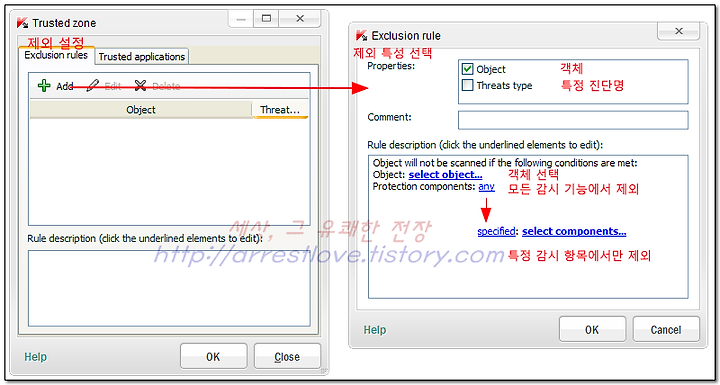Click OK in Exclusion rule dialog
This screenshot has width=720, height=385.
click(x=592, y=329)
